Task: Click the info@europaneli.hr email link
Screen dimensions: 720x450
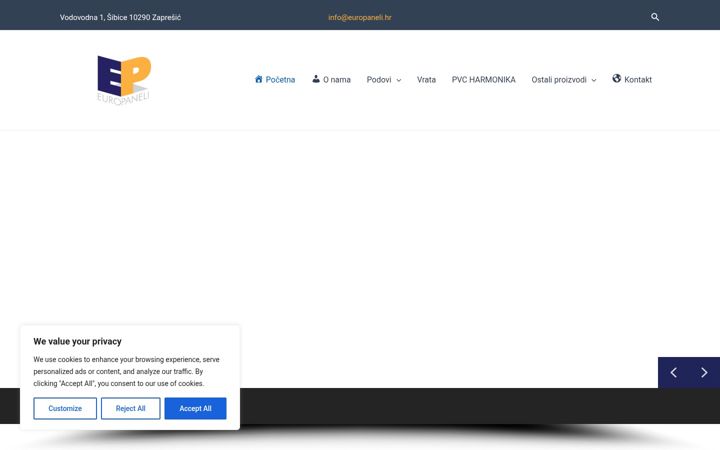Action: coord(360,17)
